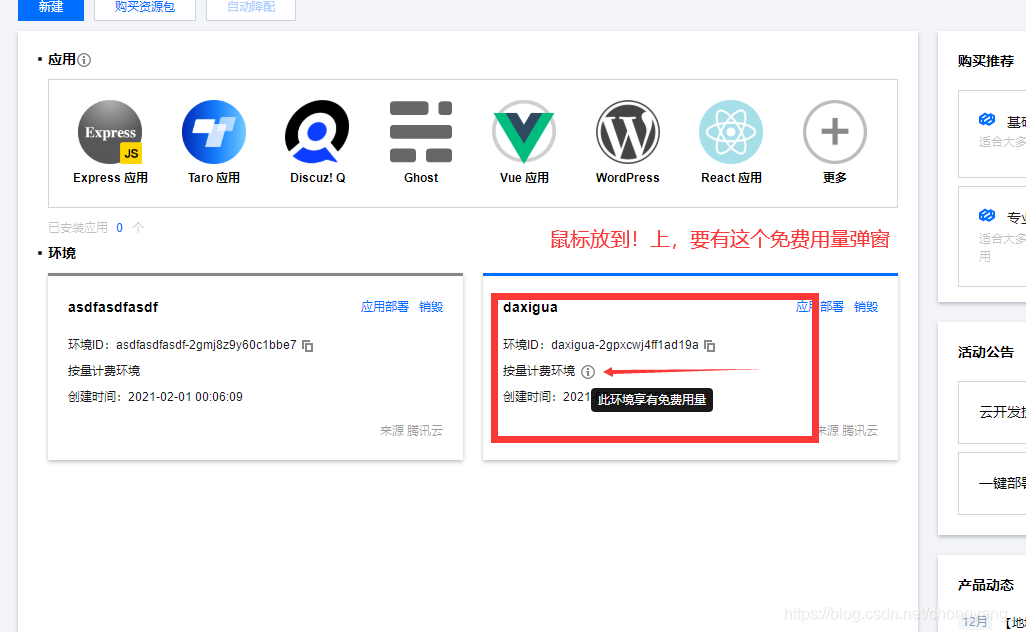Click info icon next to daxigua 按量计费环境
This screenshot has height=632, width=1026.
(588, 372)
